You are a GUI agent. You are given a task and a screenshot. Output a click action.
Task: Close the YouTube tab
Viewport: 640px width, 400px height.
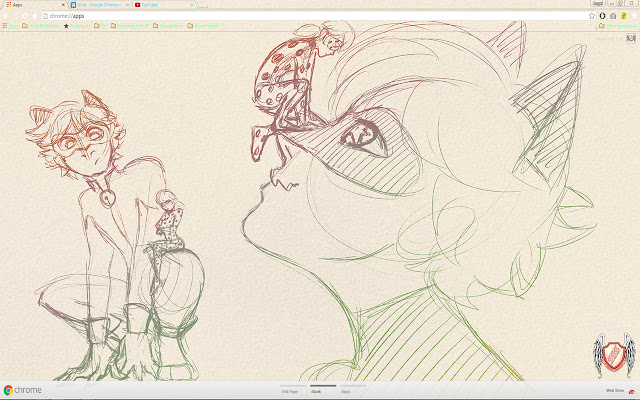(192, 5)
